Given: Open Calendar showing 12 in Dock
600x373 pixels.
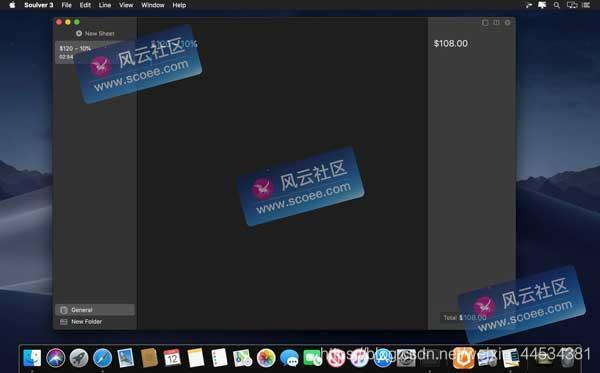Looking at the screenshot, I should 172,358.
